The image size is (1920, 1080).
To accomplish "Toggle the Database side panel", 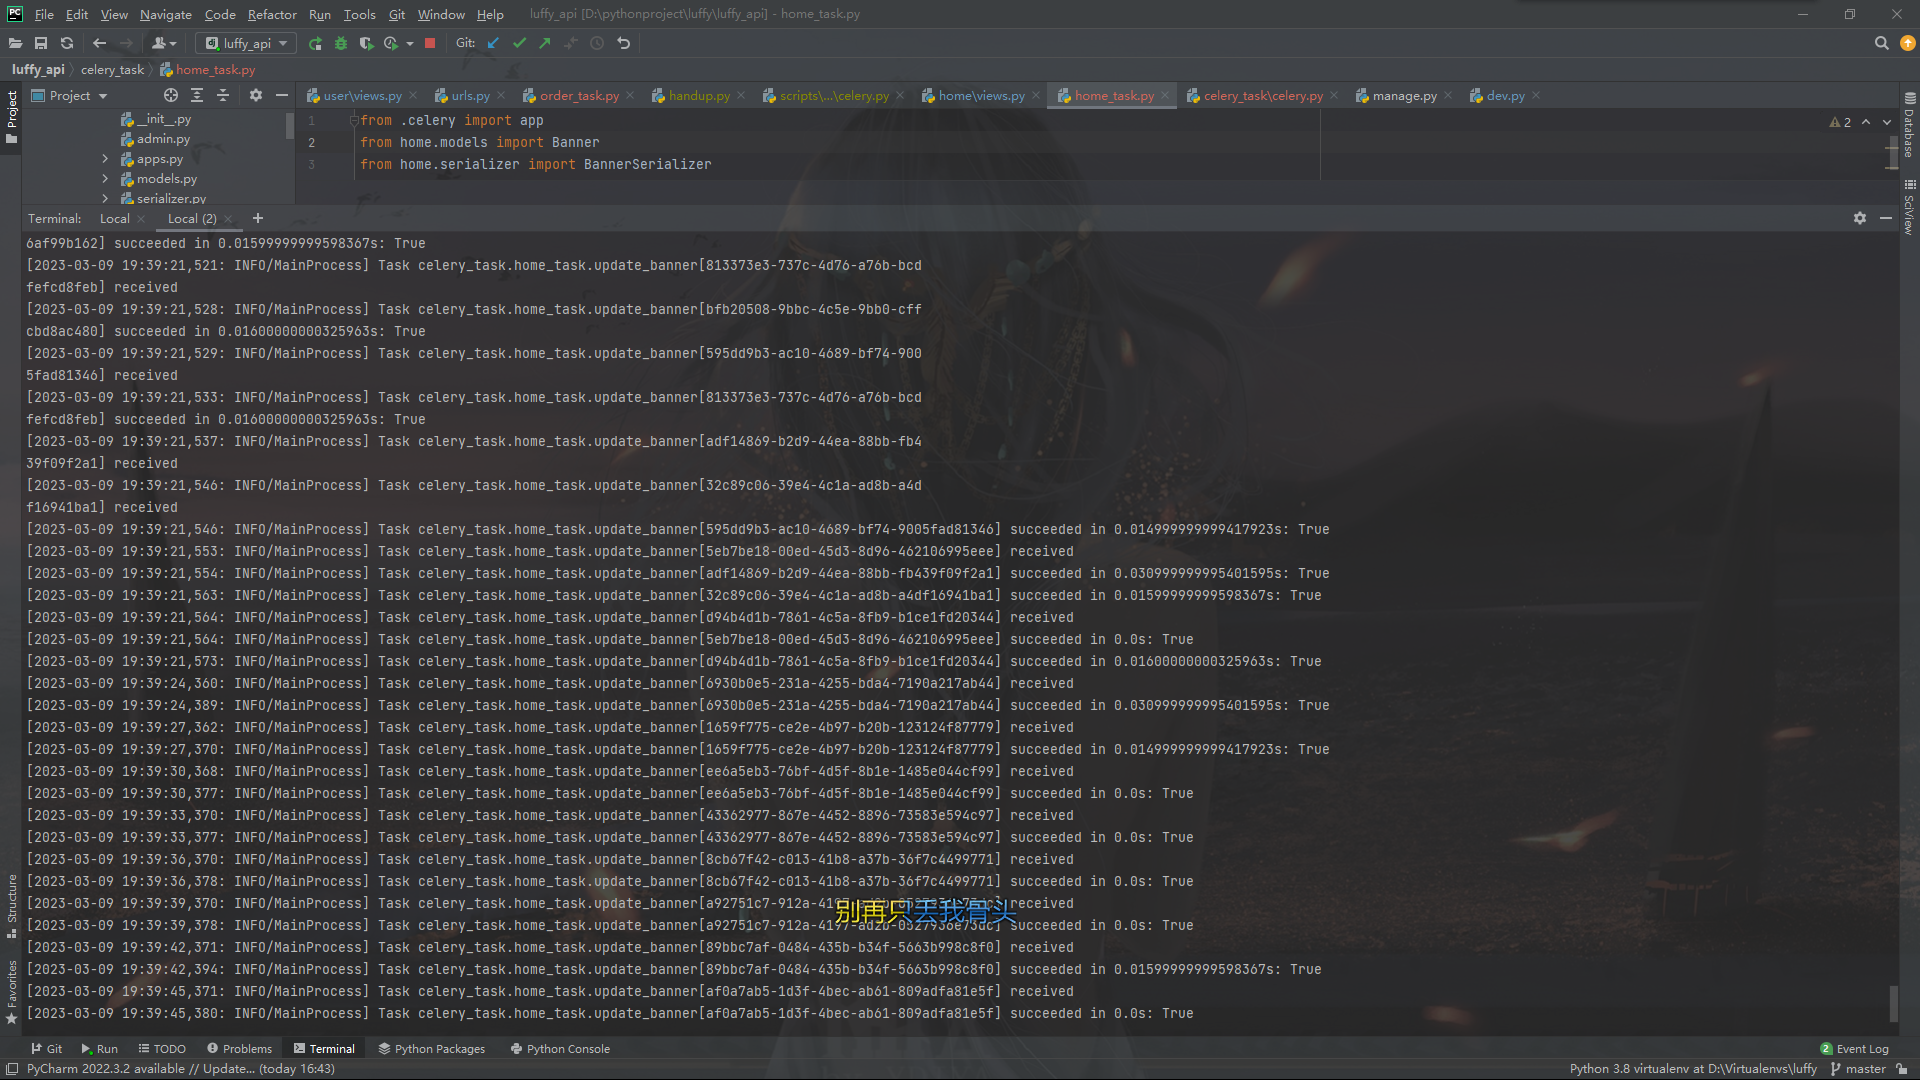I will tap(1909, 126).
